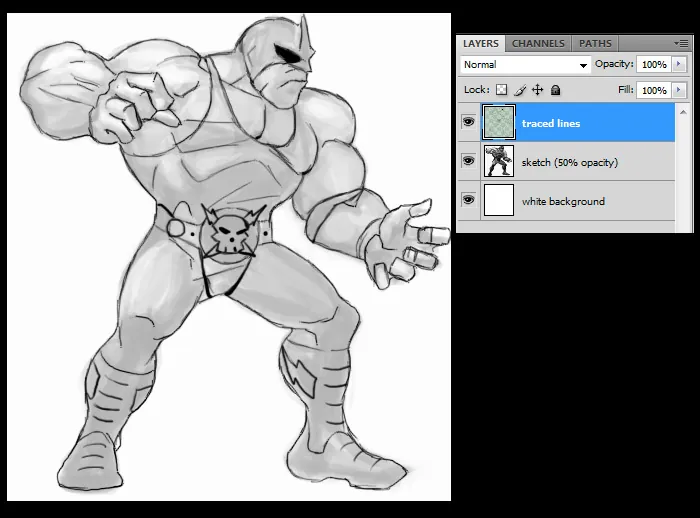Viewport: 700px width, 518px height.
Task: Hide the sketch (50% opacity) layer
Action: (x=468, y=160)
